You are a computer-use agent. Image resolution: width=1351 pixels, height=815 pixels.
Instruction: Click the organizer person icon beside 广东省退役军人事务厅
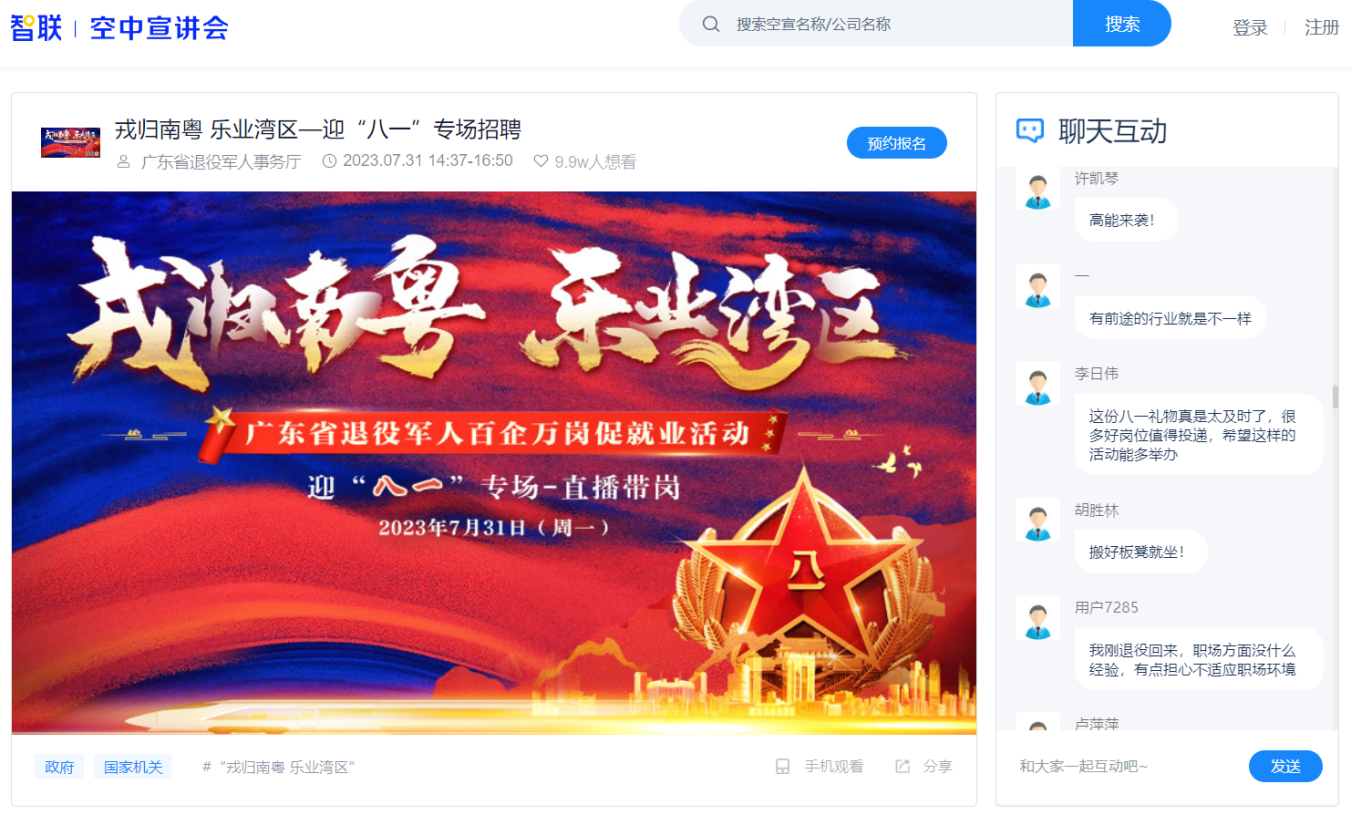coord(124,162)
